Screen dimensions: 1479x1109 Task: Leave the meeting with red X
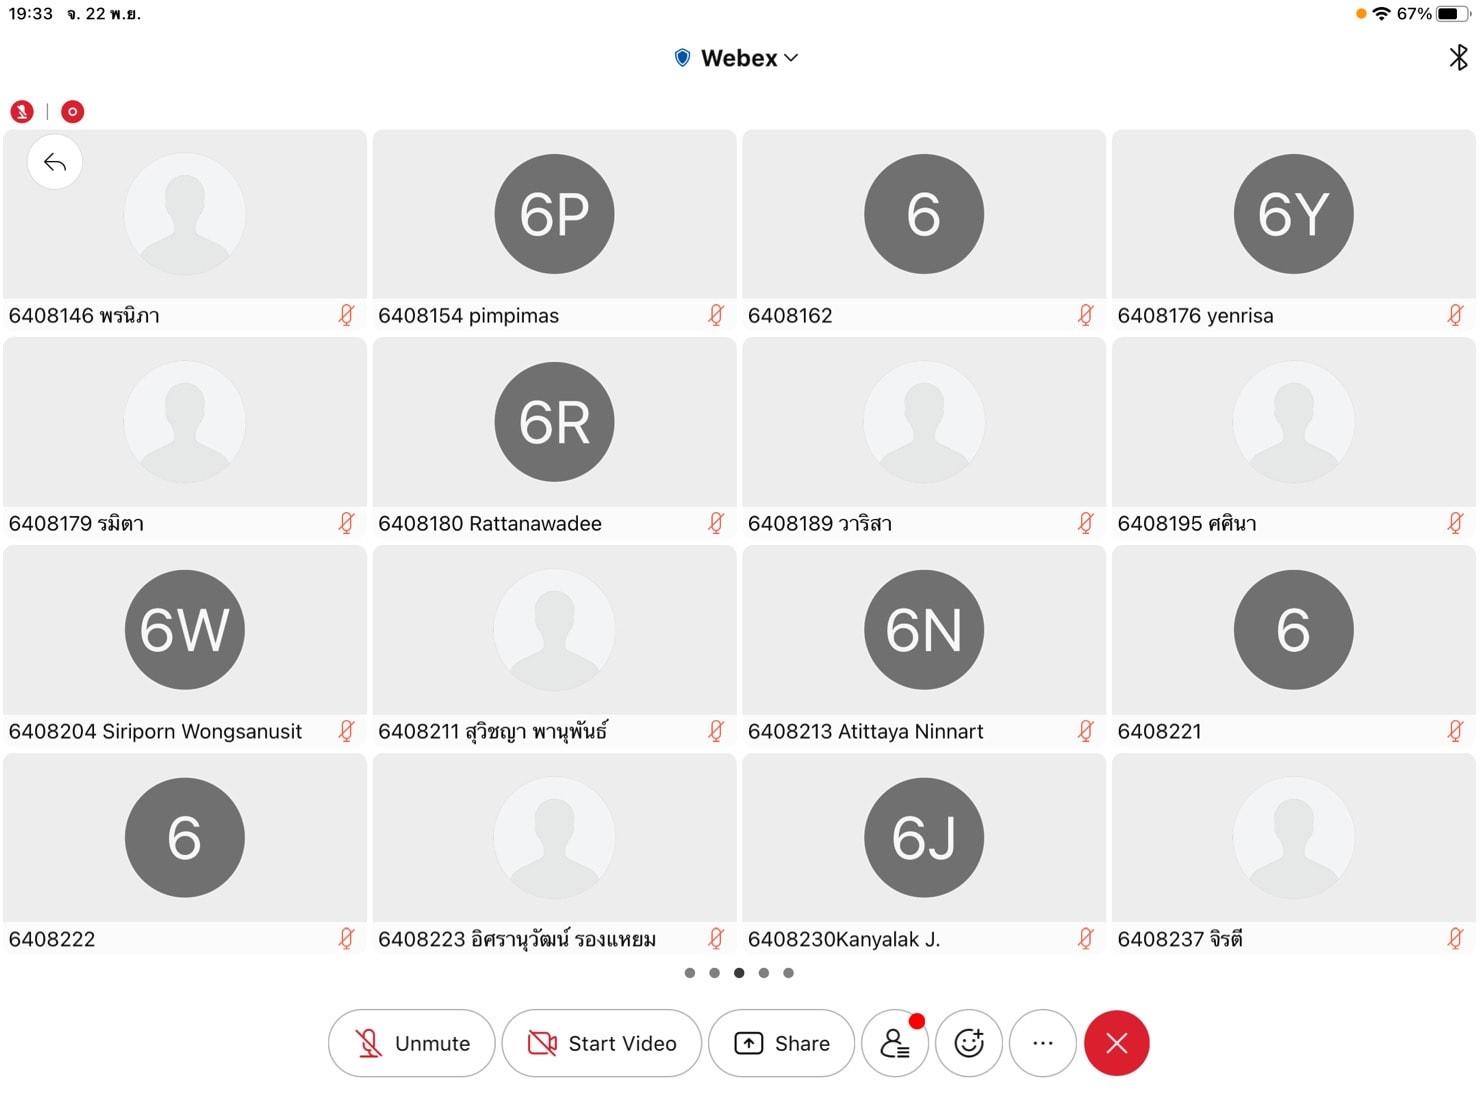click(1117, 1043)
